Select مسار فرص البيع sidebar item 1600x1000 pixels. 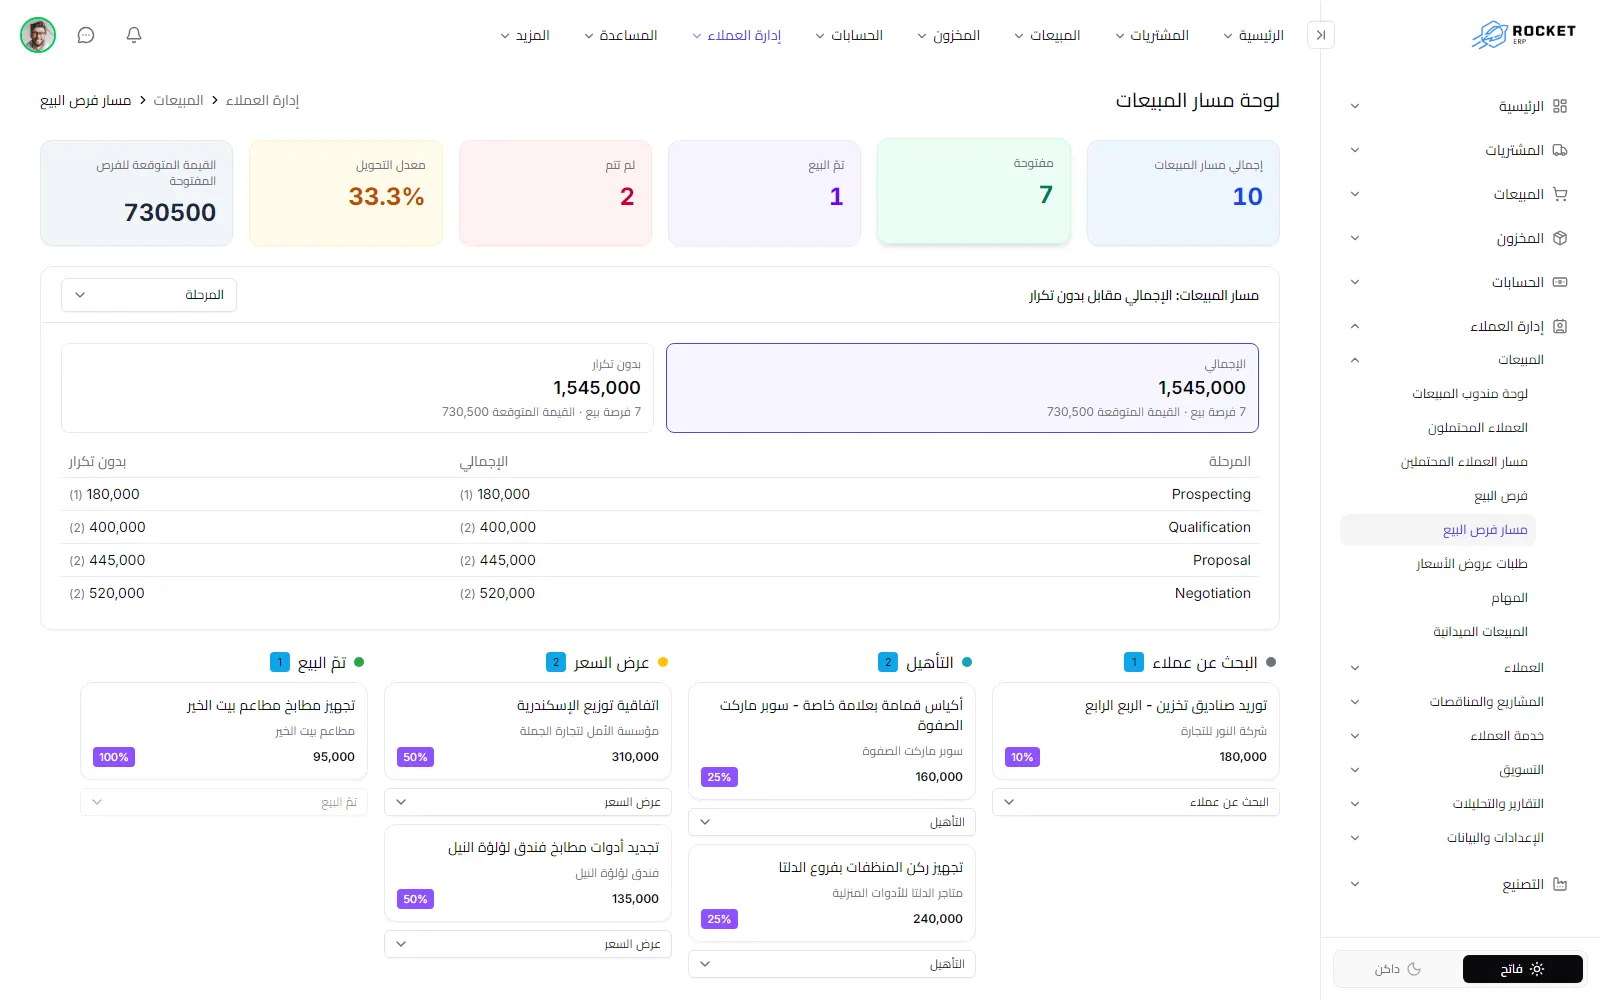point(1438,530)
